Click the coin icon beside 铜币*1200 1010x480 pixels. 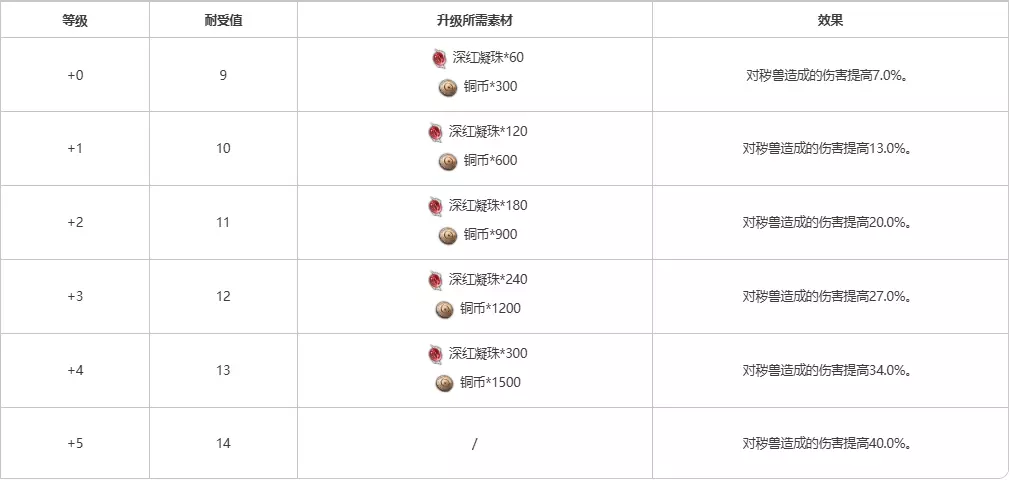[445, 309]
